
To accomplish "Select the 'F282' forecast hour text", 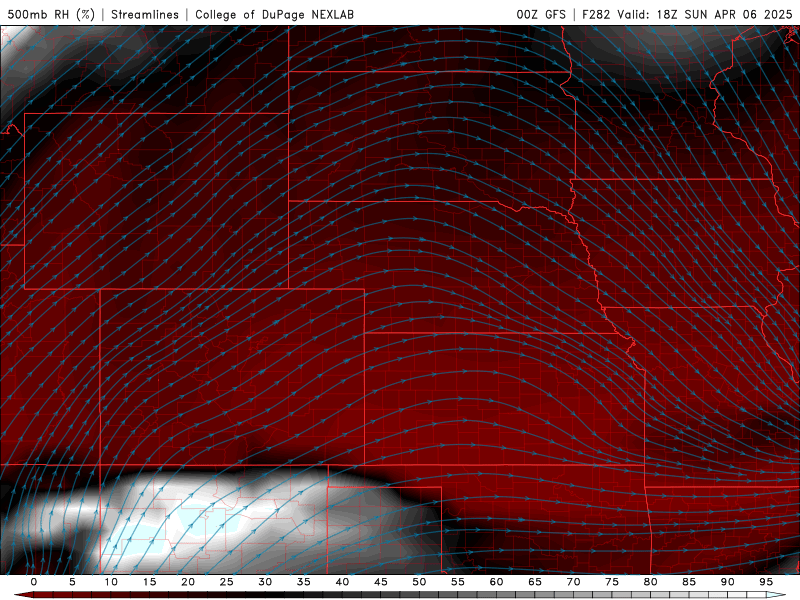I will click(x=596, y=14).
